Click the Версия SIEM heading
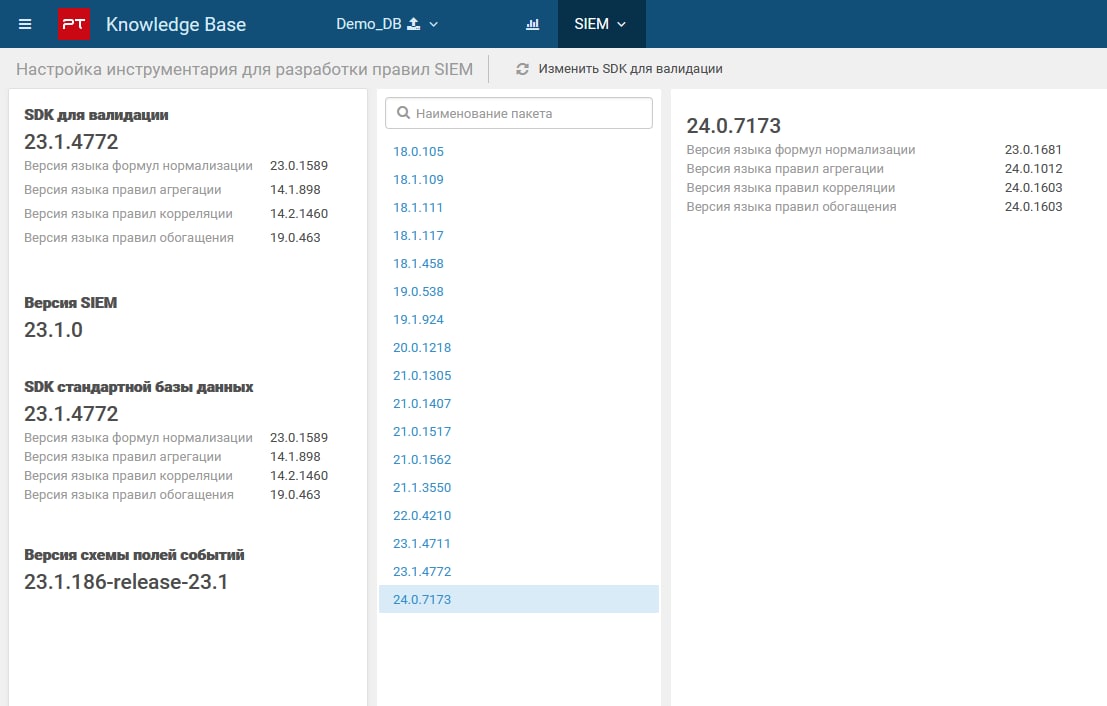 tap(71, 303)
